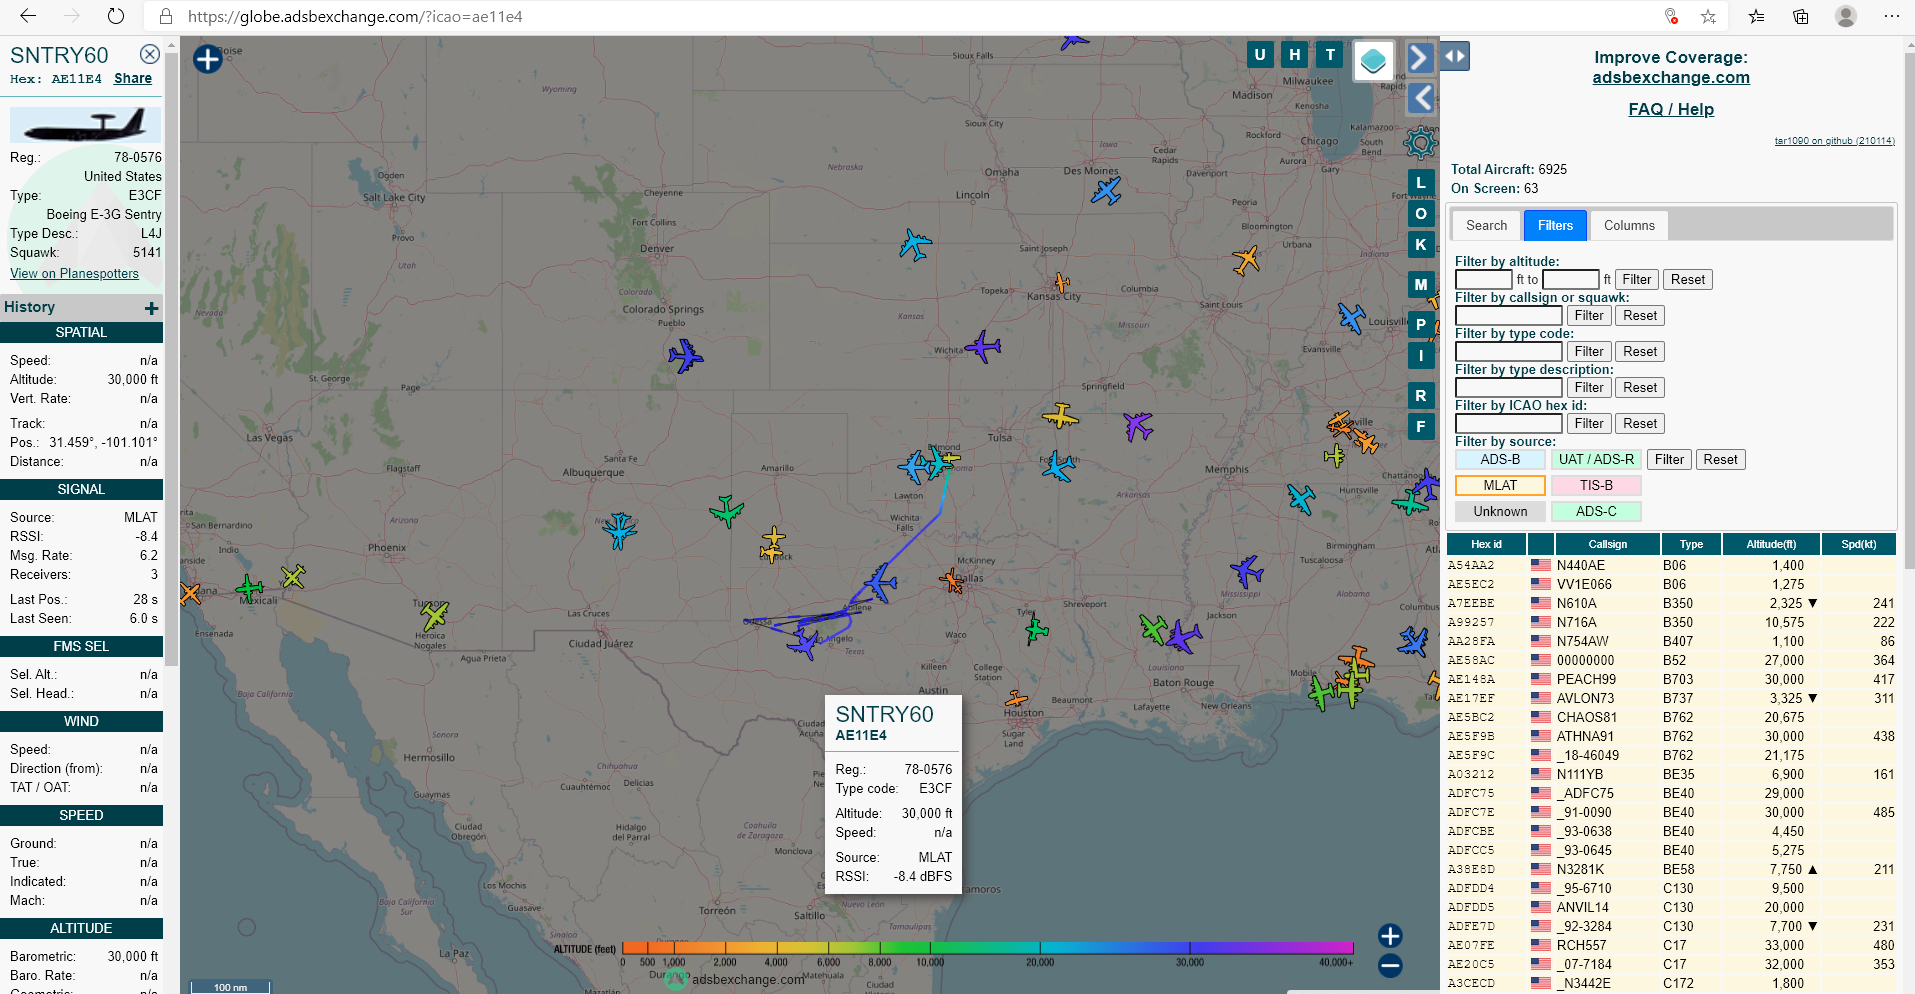Select the TIS-B source filter
1915x994 pixels.
pyautogui.click(x=1596, y=486)
